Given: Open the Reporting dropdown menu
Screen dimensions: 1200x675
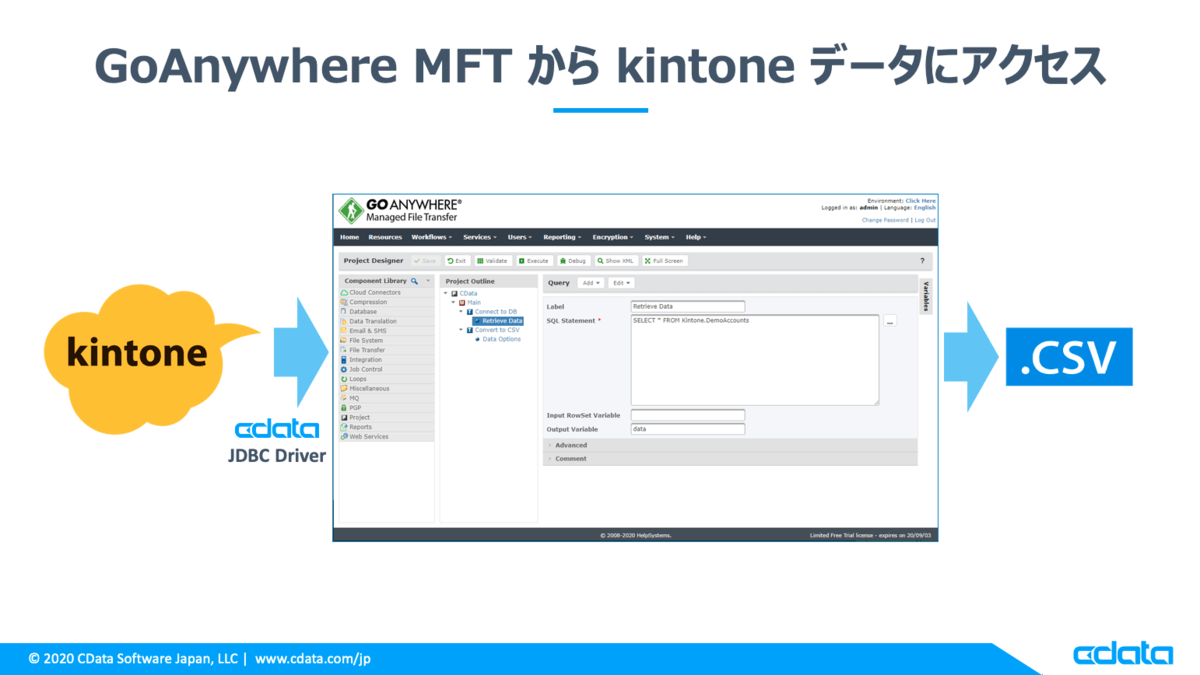Looking at the screenshot, I should [x=562, y=237].
